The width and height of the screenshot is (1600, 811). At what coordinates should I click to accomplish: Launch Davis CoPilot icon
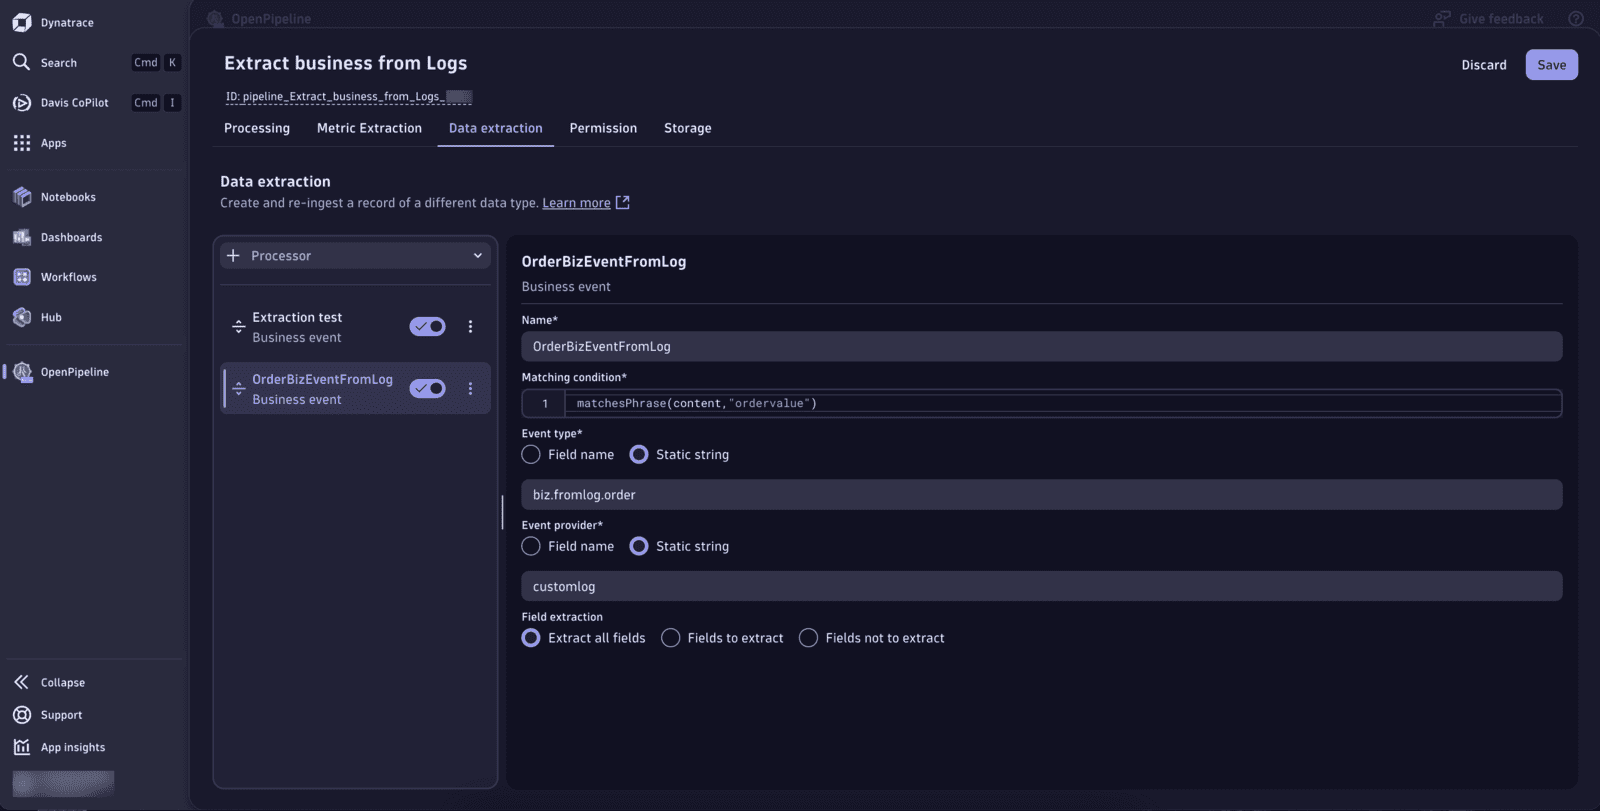(x=22, y=102)
